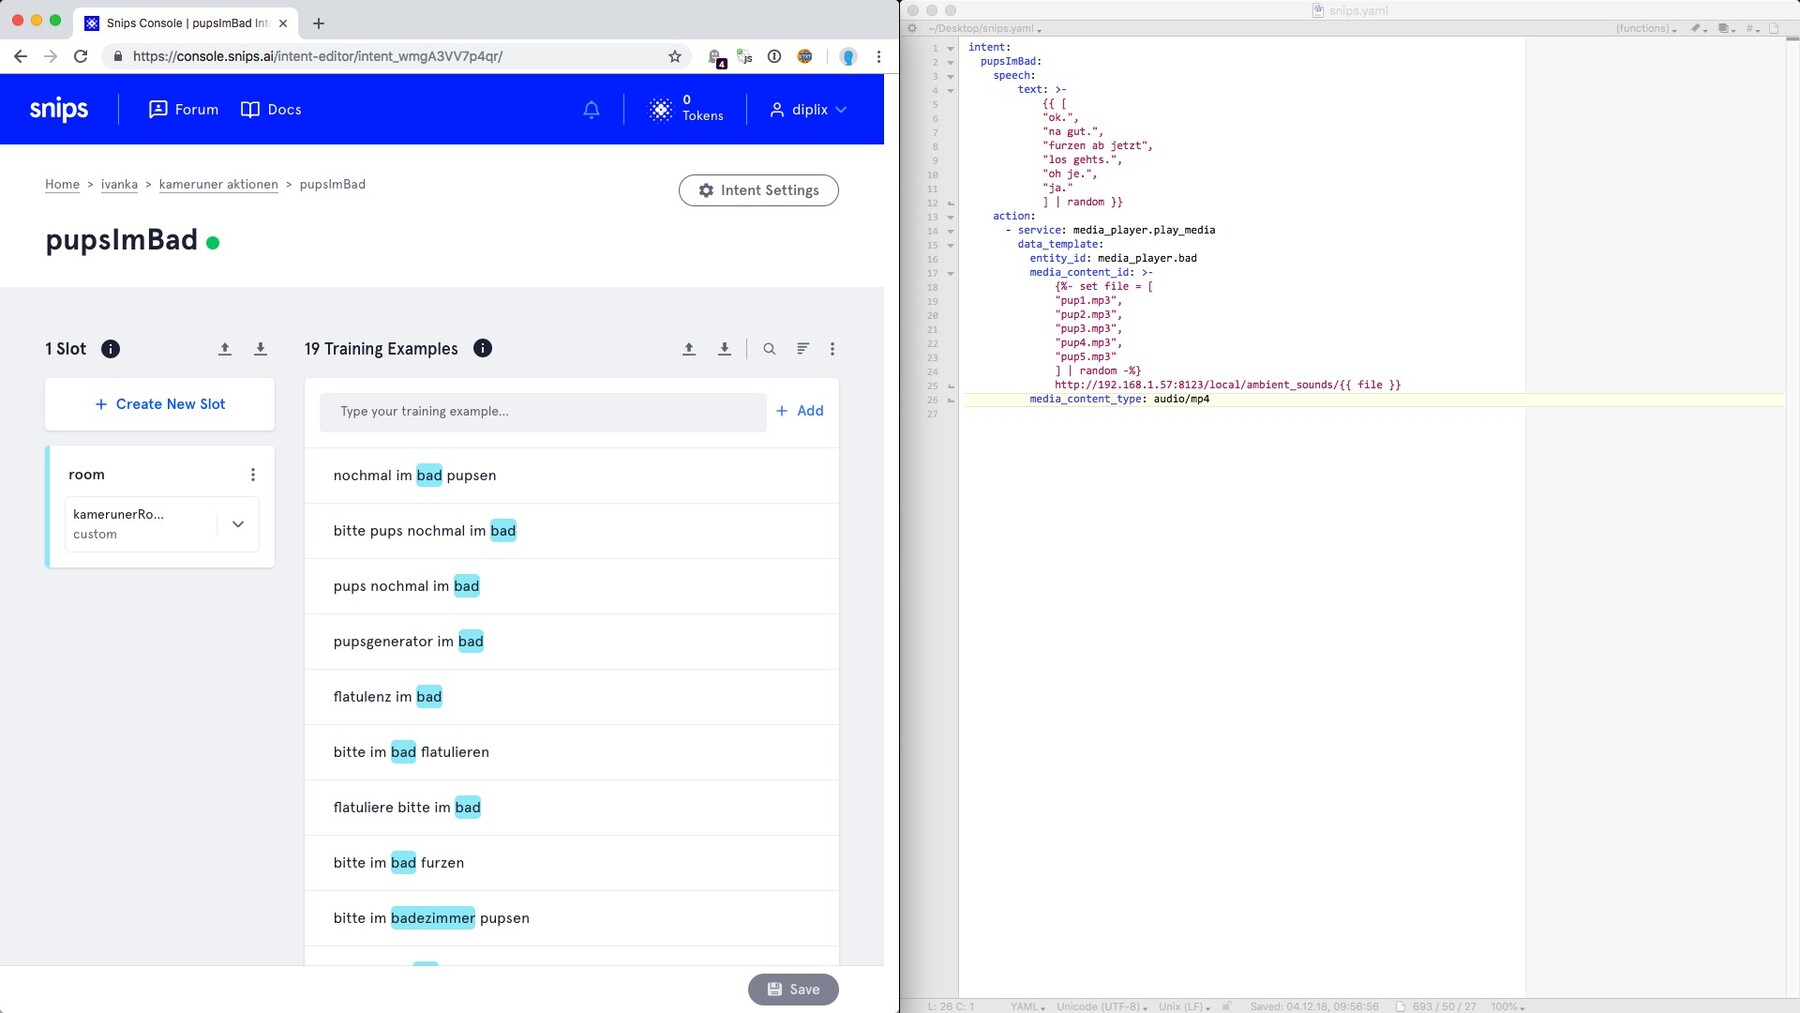Open Unix (LF) line endings dropdown

pos(1185,1006)
